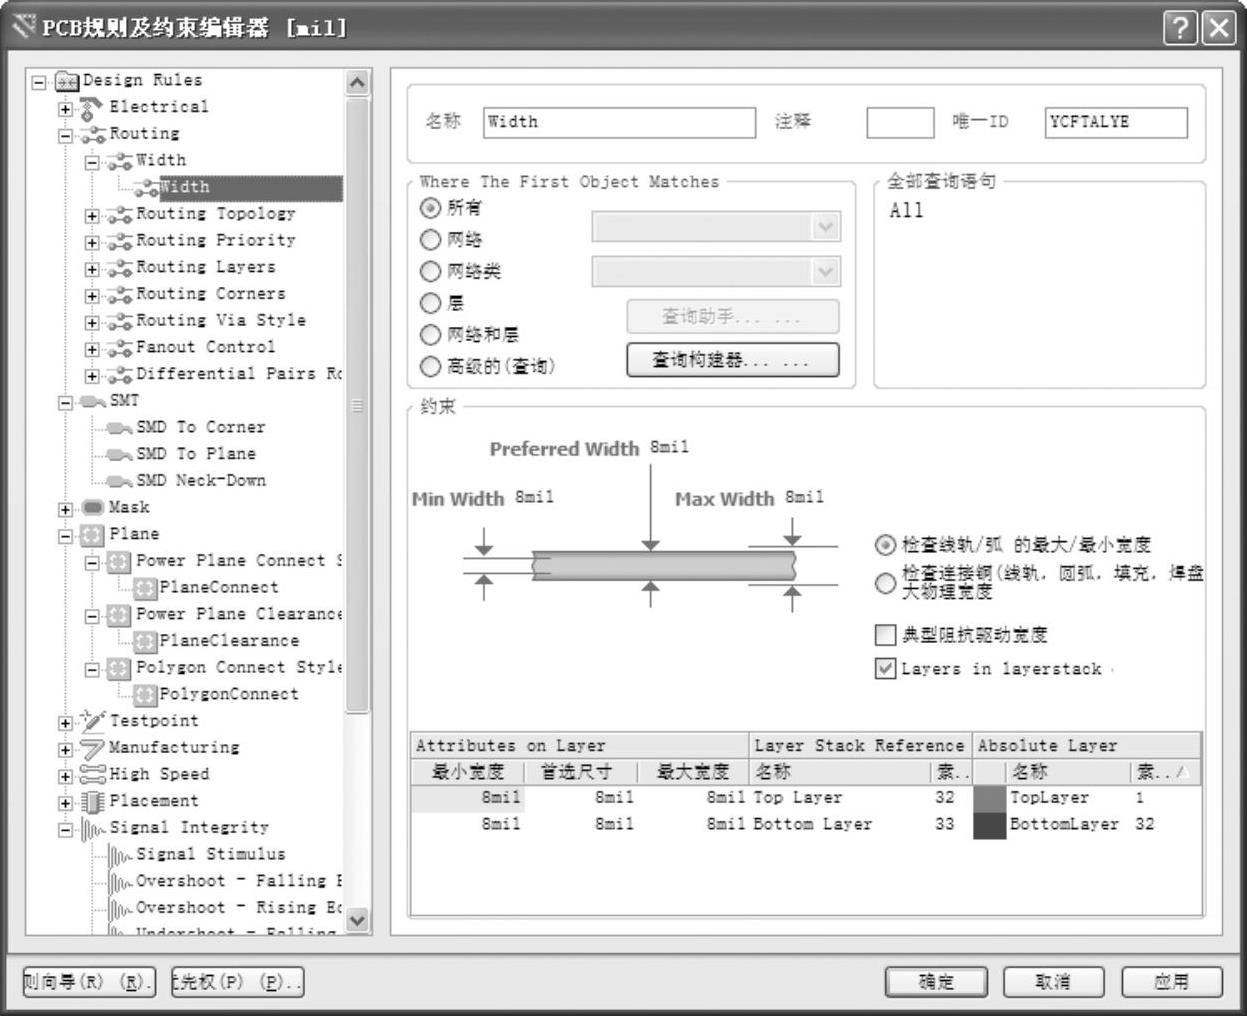Click the 确定 (OK) button
The width and height of the screenshot is (1247, 1016).
pyautogui.click(x=936, y=982)
